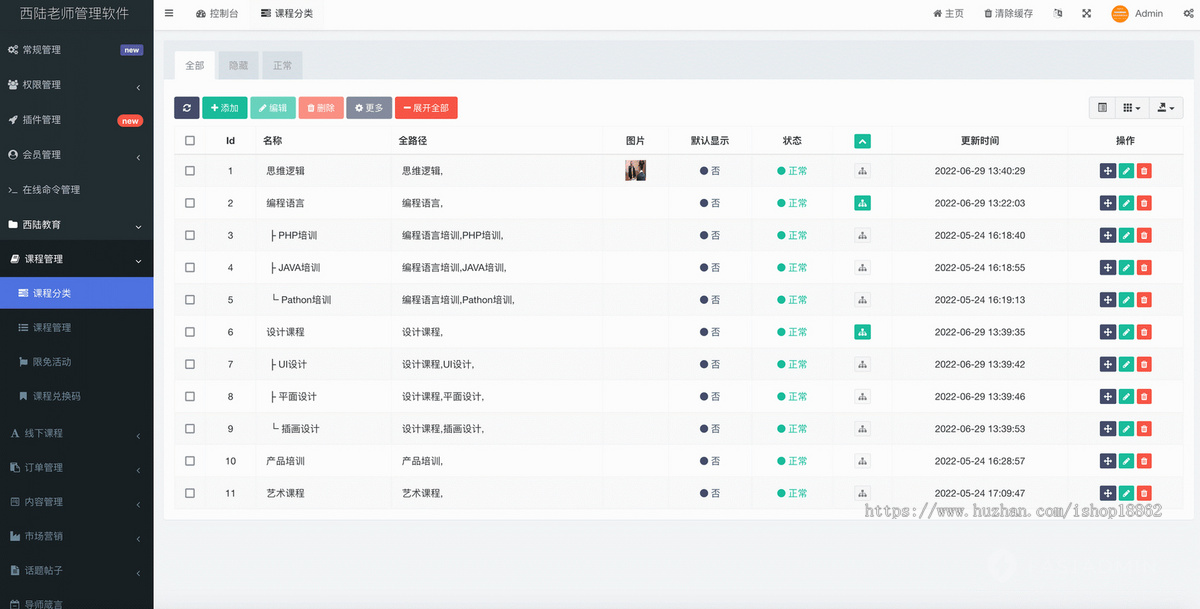Click the edit pencil icon for 艺术课程 row

(1125, 492)
